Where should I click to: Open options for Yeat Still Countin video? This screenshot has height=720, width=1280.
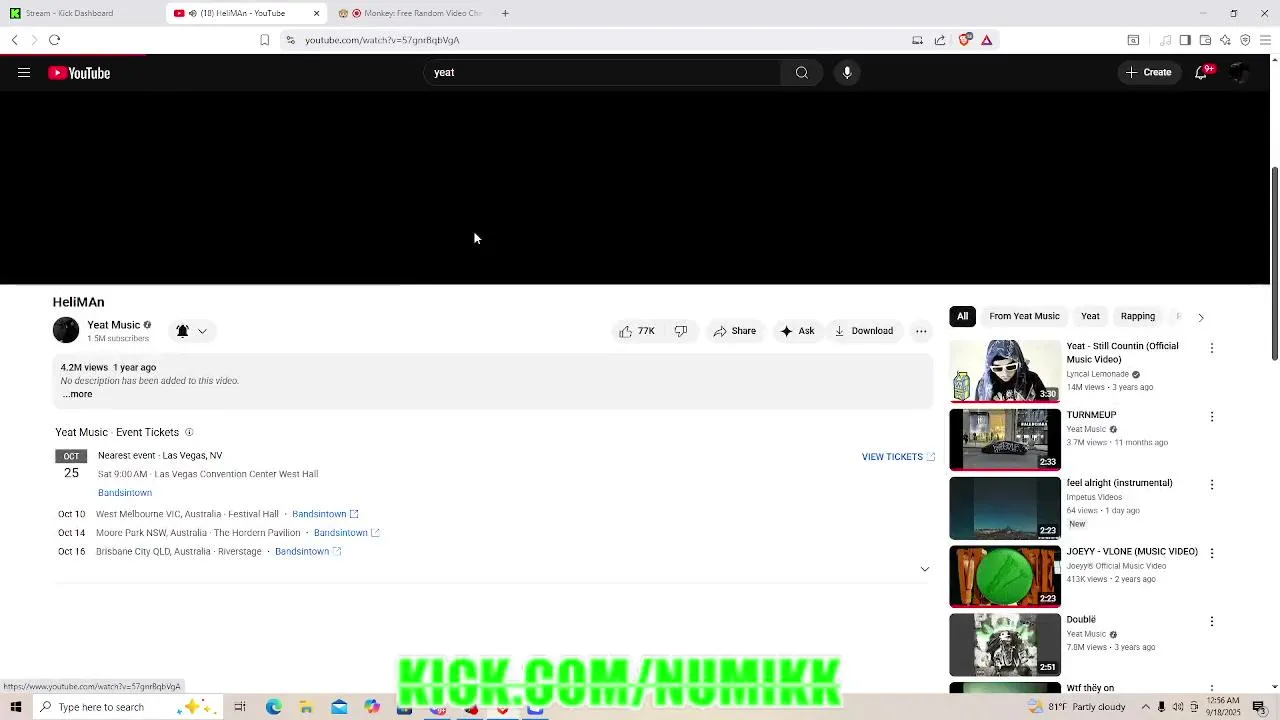click(1212, 348)
